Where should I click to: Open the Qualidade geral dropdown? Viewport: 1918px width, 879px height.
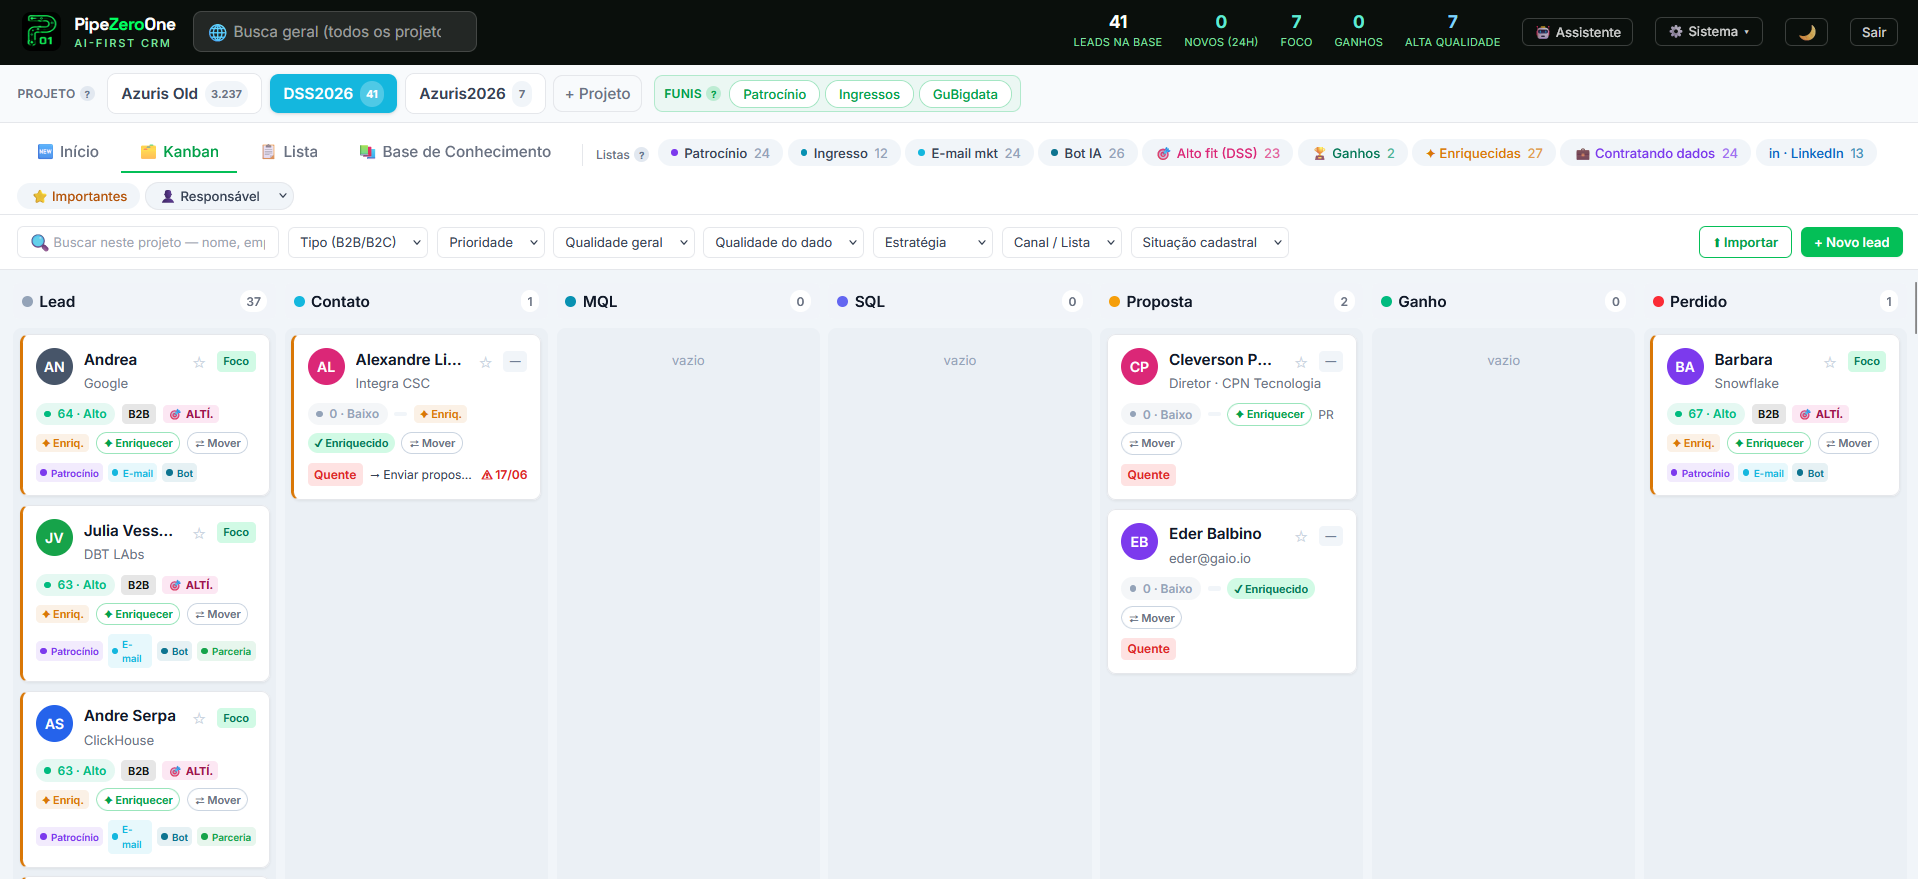(x=623, y=242)
